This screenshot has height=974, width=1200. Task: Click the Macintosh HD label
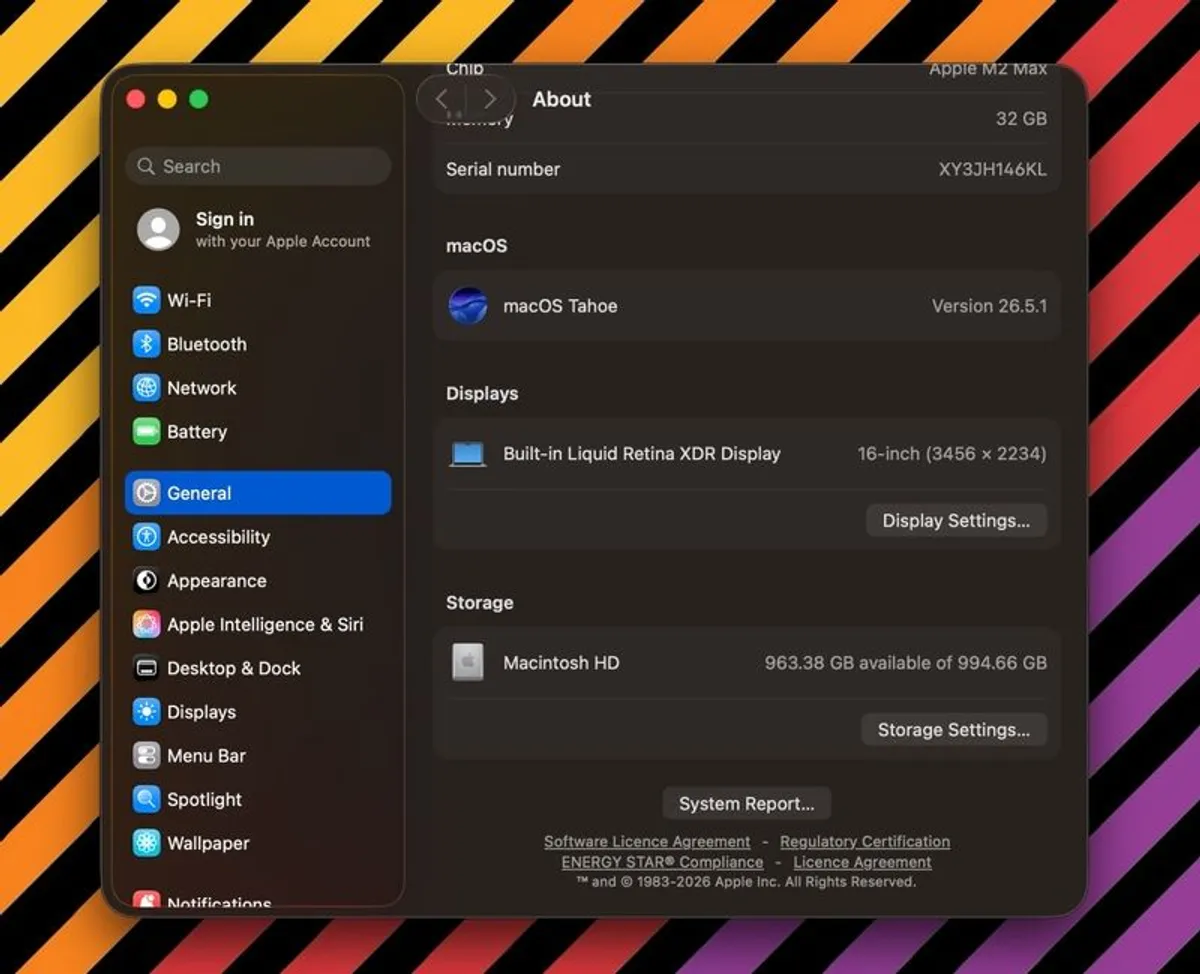561,662
